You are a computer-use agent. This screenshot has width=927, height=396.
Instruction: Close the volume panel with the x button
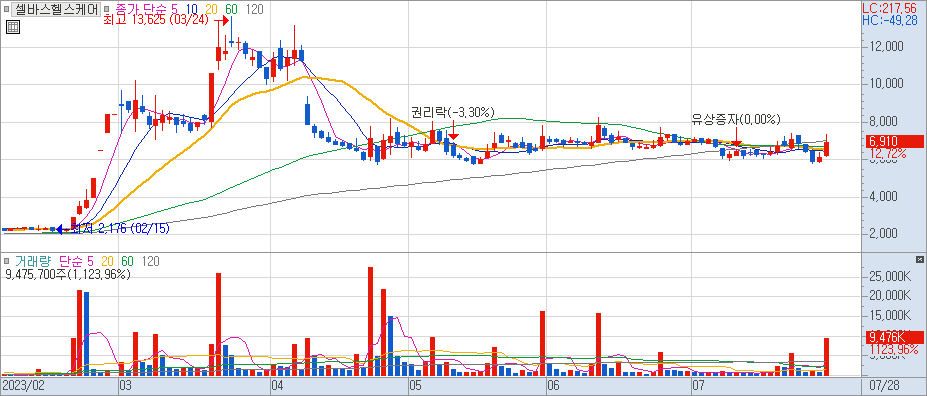click(919, 259)
